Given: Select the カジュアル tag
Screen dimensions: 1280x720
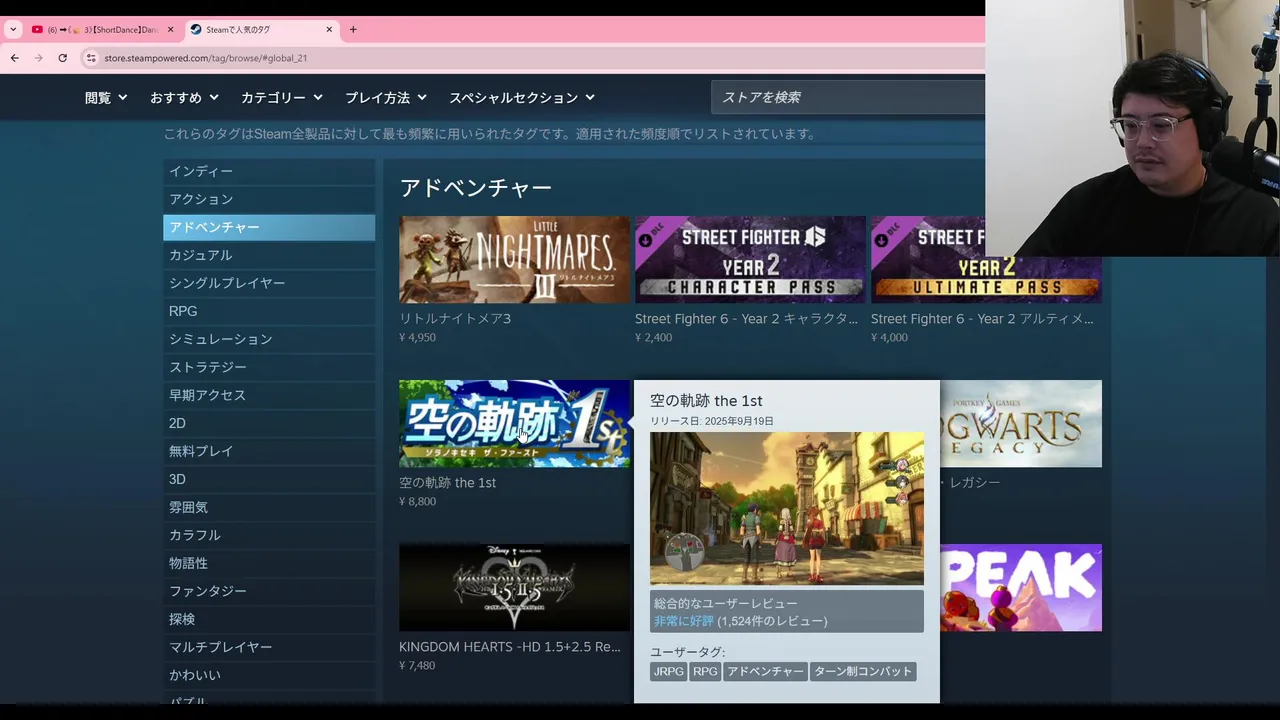Looking at the screenshot, I should [269, 255].
